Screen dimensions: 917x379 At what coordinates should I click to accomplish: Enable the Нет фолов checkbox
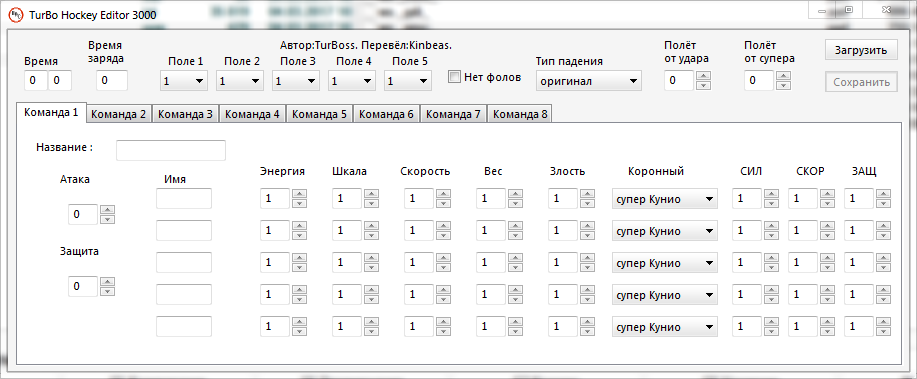click(454, 77)
